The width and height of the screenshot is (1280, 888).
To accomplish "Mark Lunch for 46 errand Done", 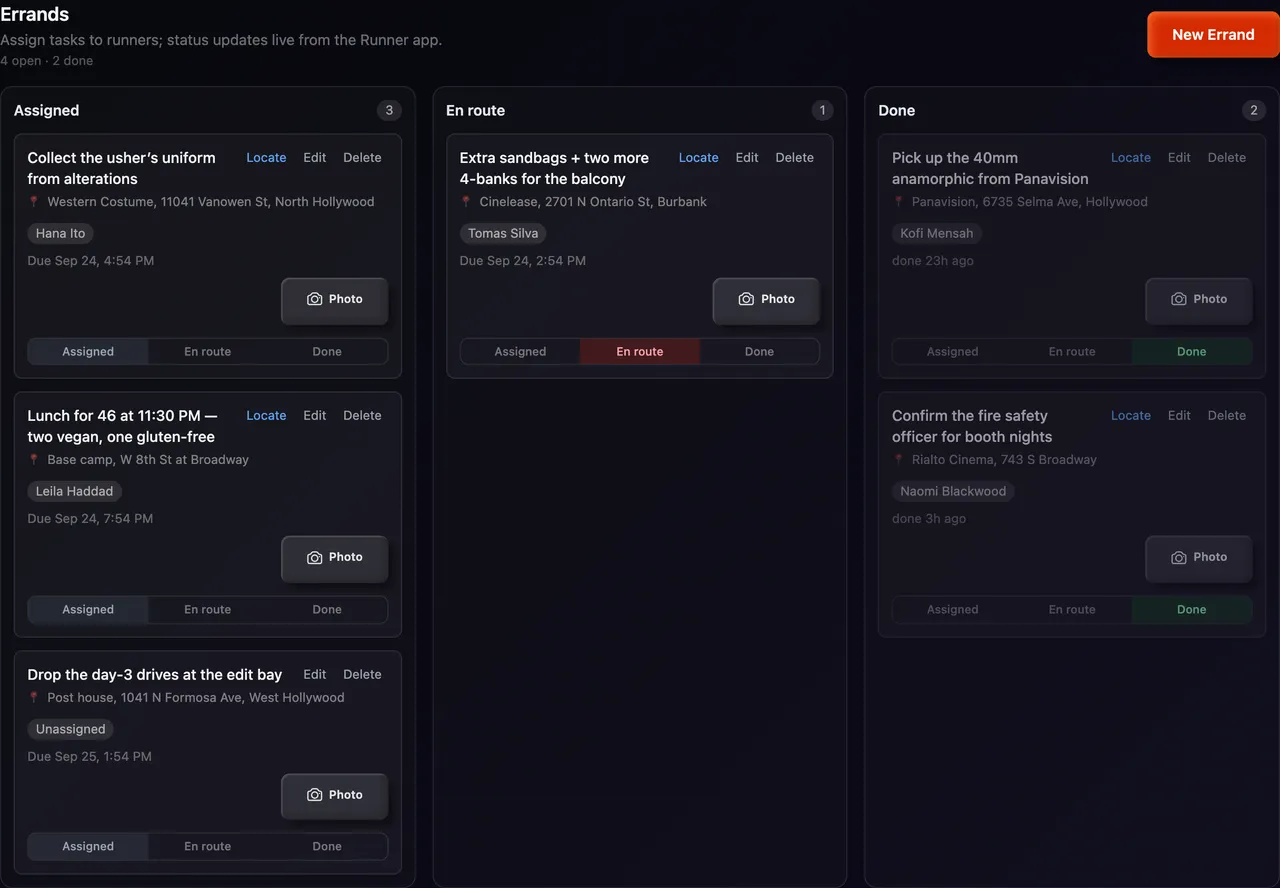I will click(x=327, y=610).
